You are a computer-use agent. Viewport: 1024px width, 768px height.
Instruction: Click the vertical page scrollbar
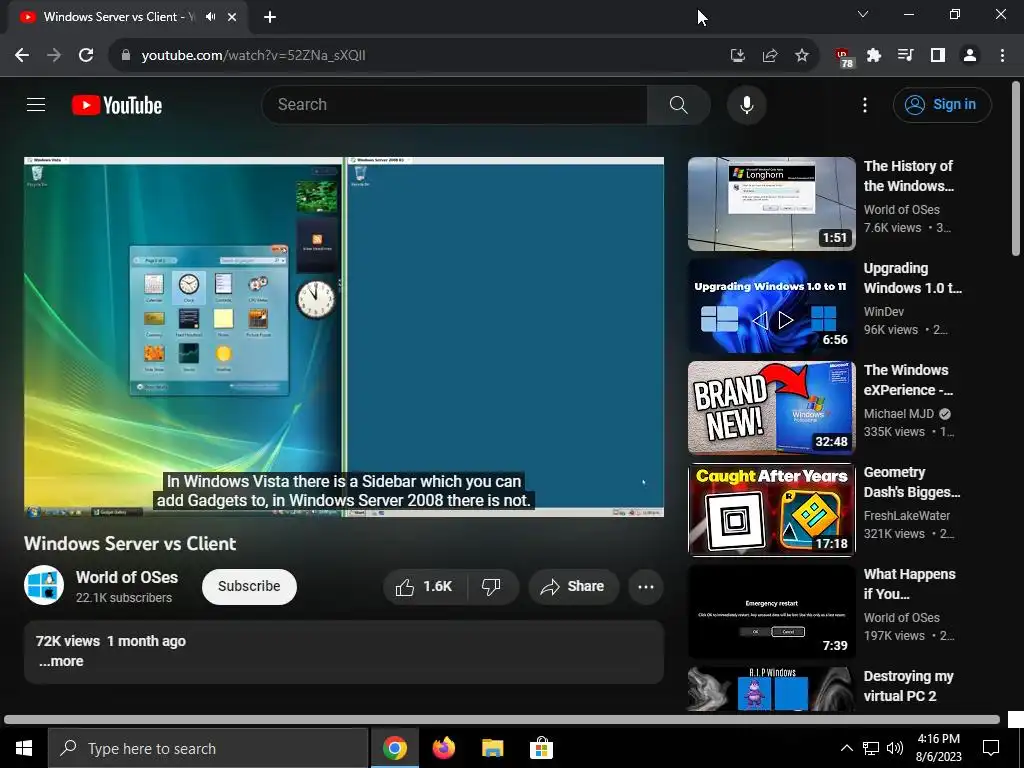pos(1016,168)
